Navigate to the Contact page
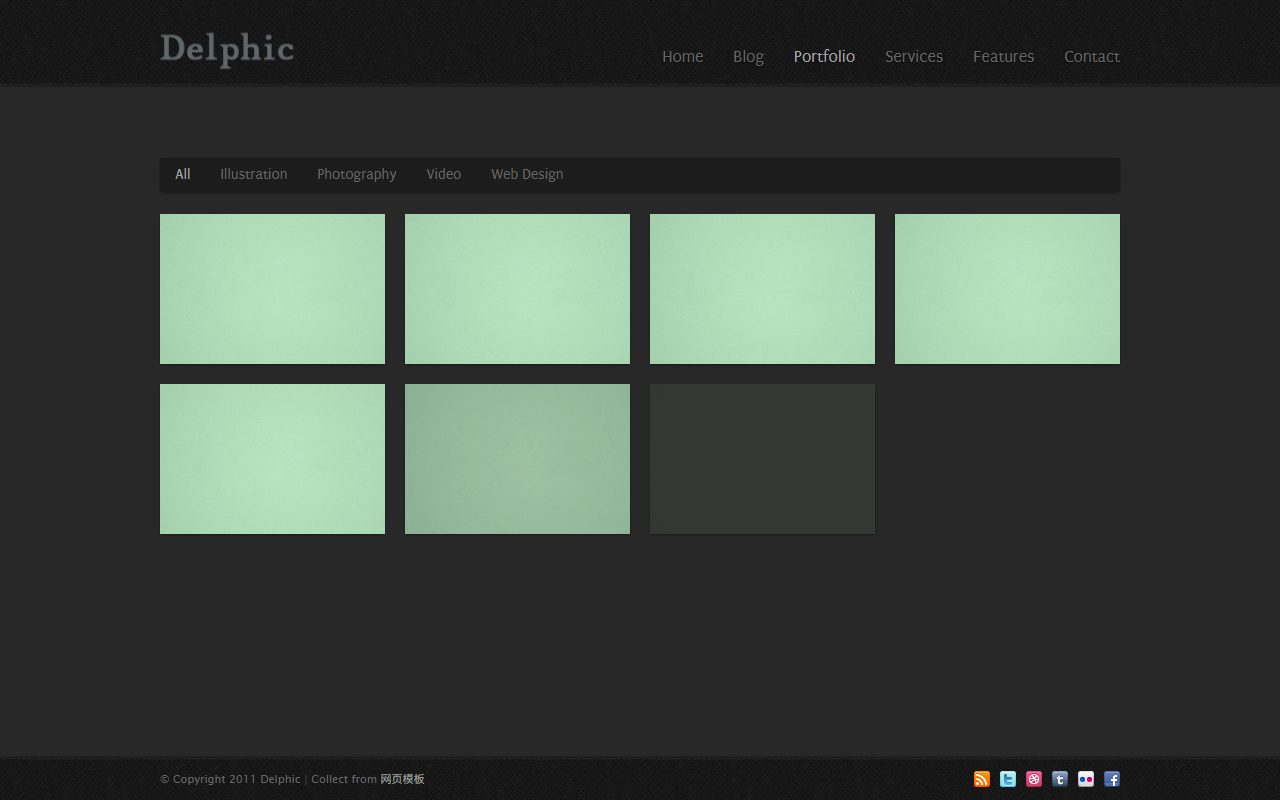 coord(1092,56)
